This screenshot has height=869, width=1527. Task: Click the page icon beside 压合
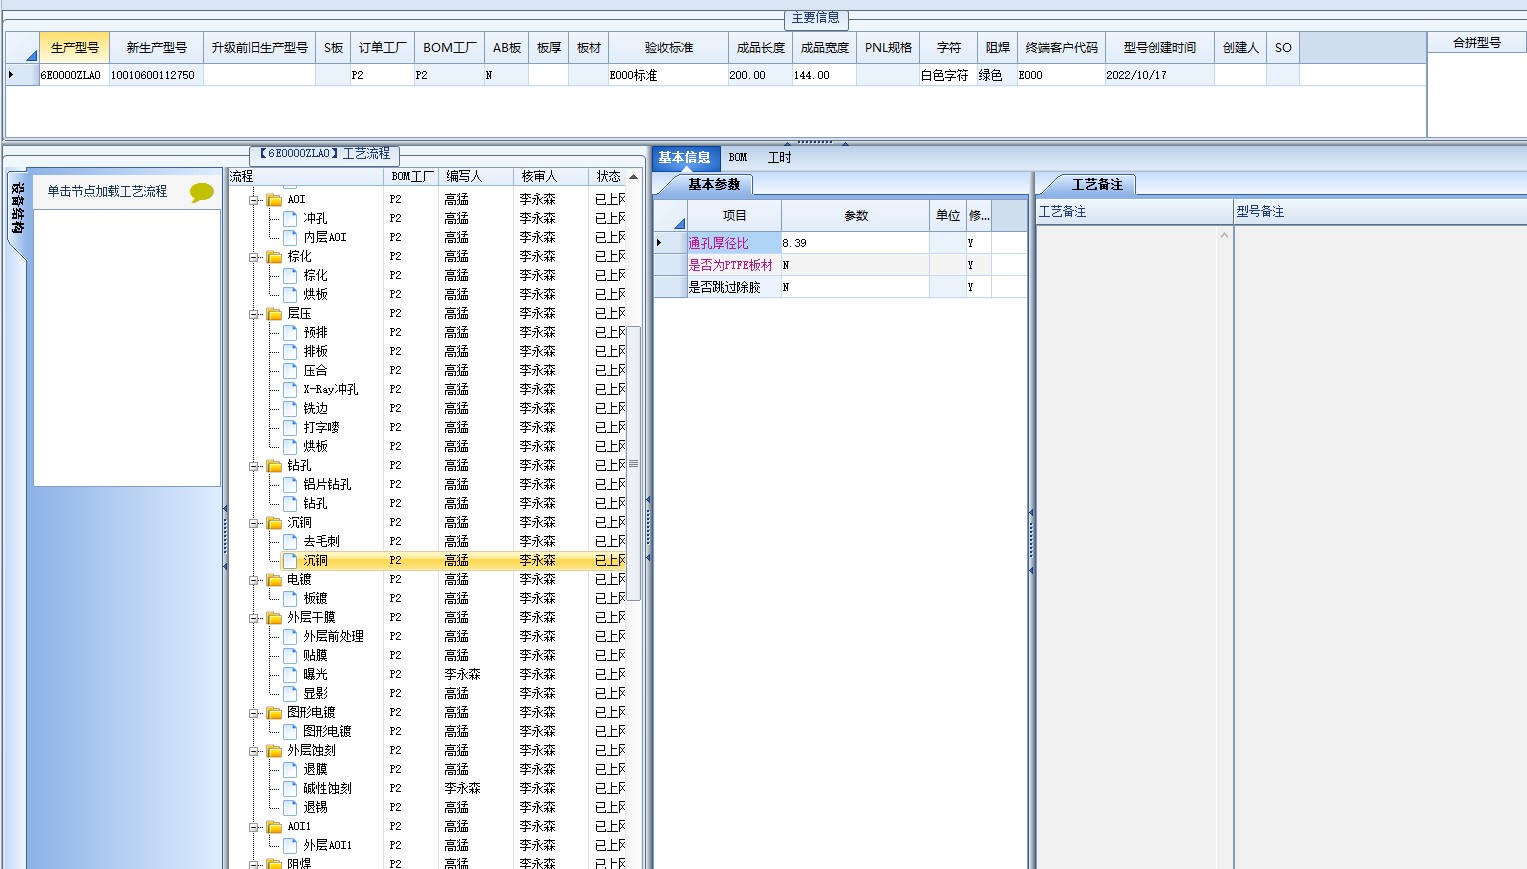pos(290,370)
